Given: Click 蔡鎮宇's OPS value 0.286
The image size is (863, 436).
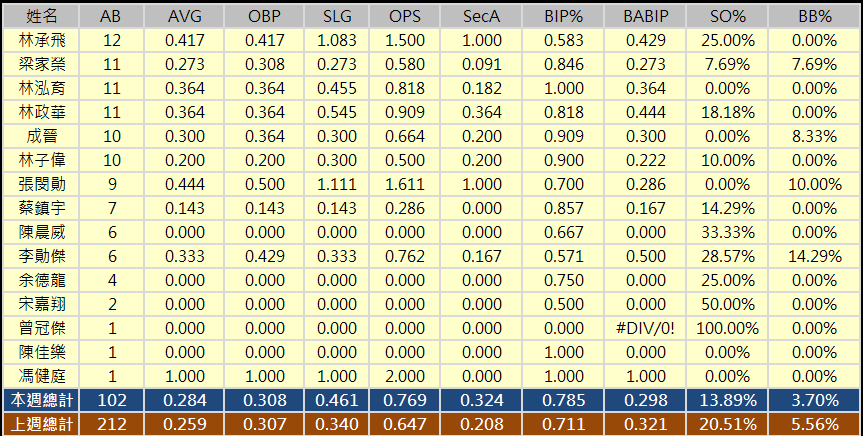Looking at the screenshot, I should click(405, 209).
